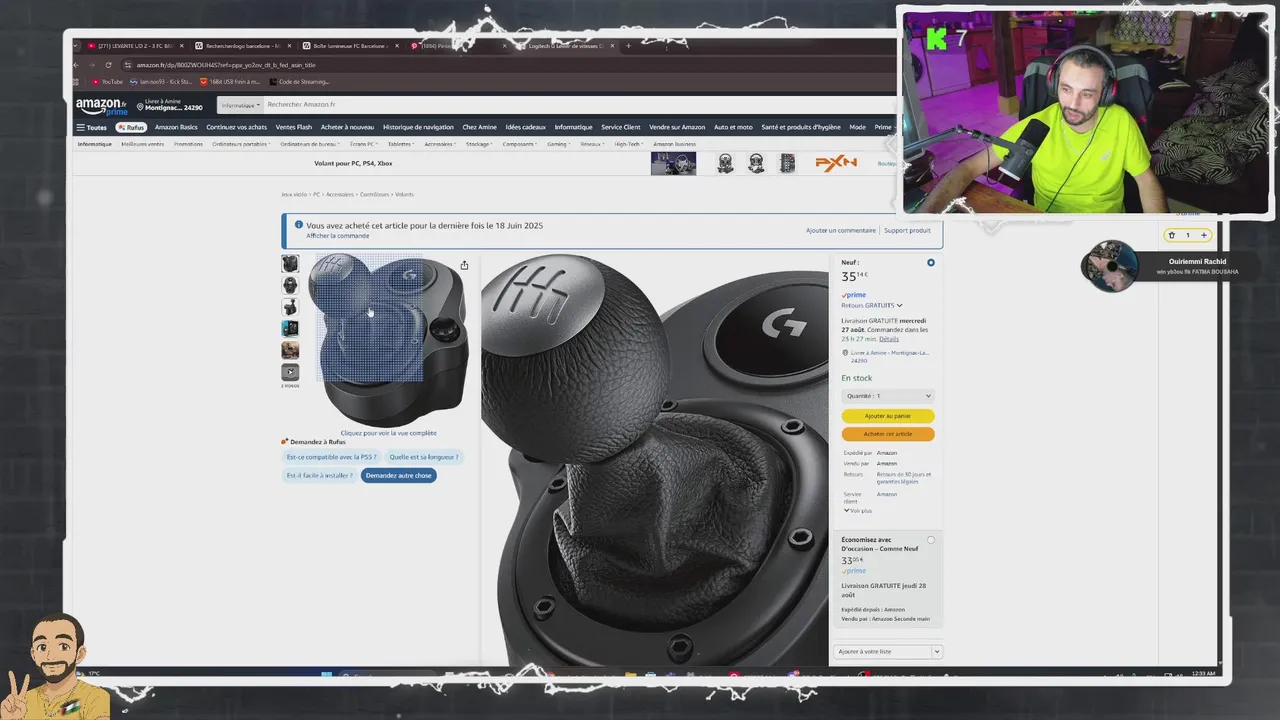Click the Rufus assistant button
The width and height of the screenshot is (1280, 720).
131,127
